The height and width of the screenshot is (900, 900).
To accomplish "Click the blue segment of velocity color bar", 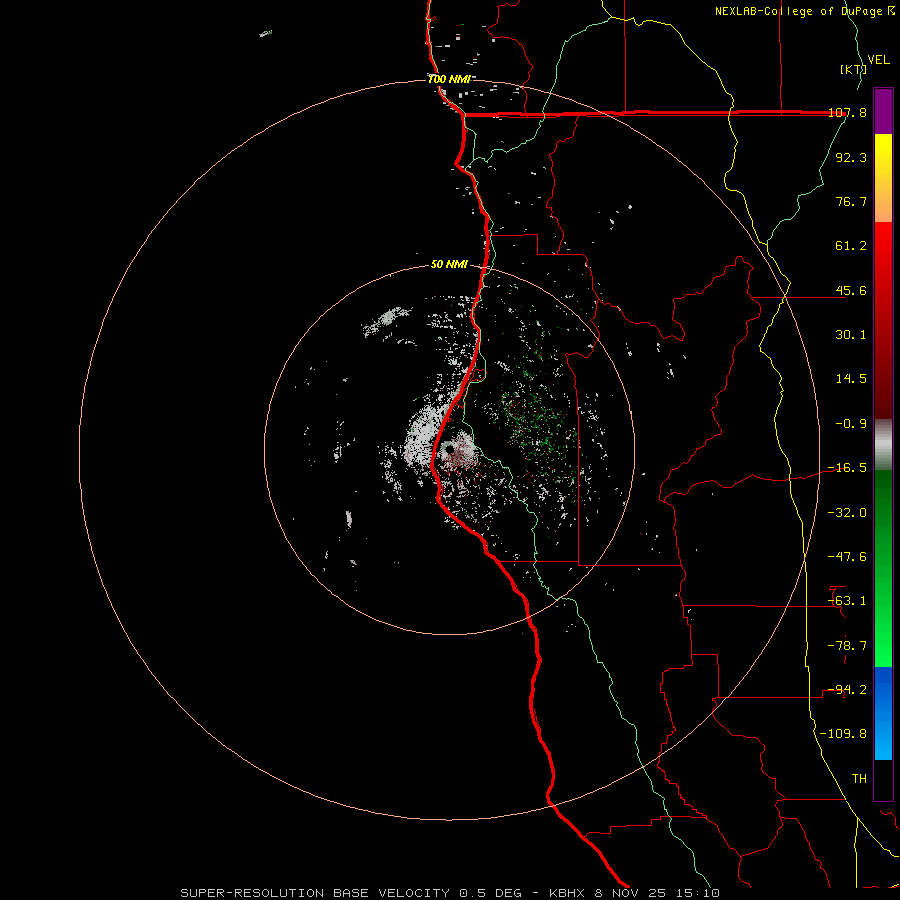I will coord(883,713).
